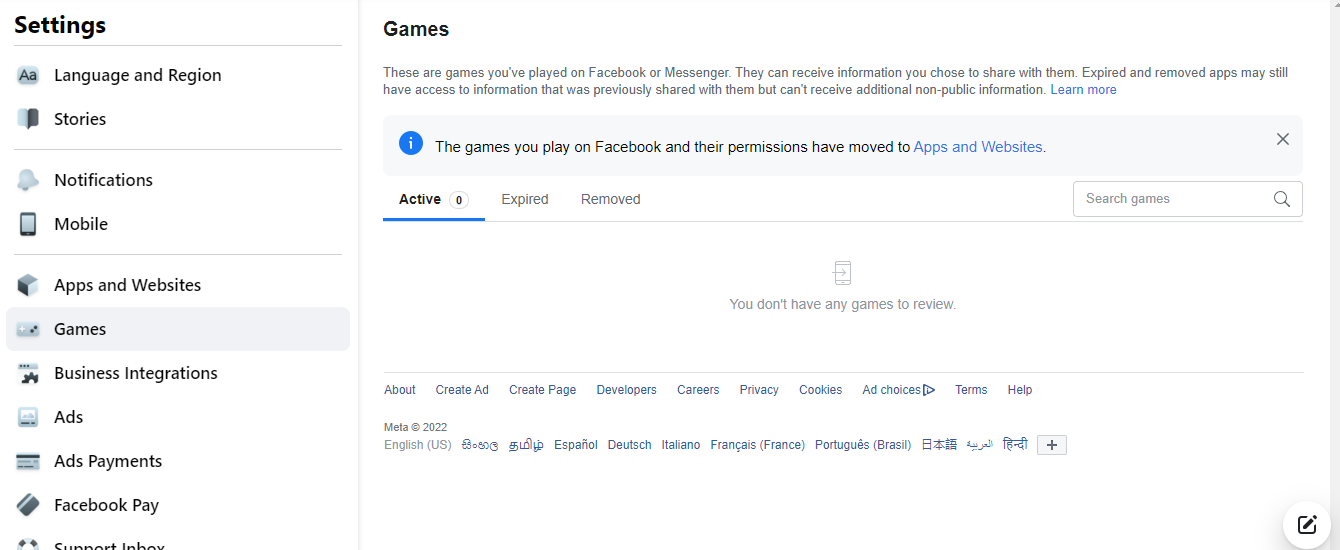Screen dimensions: 1340x550
Task: Click the Apps and Websites cube icon
Action: (x=28, y=285)
